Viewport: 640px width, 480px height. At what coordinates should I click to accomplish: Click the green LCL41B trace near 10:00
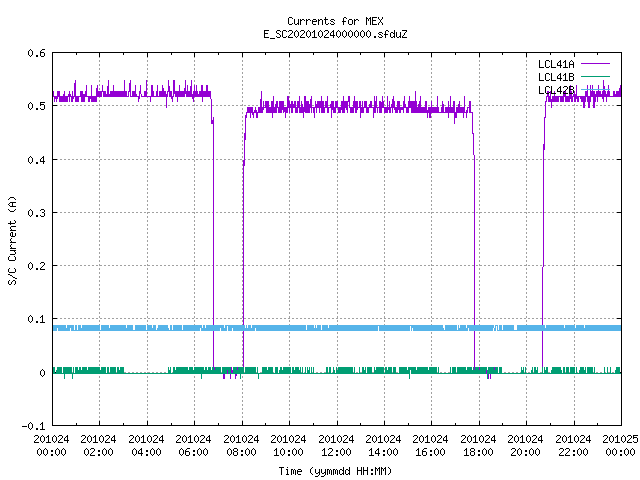coord(290,370)
